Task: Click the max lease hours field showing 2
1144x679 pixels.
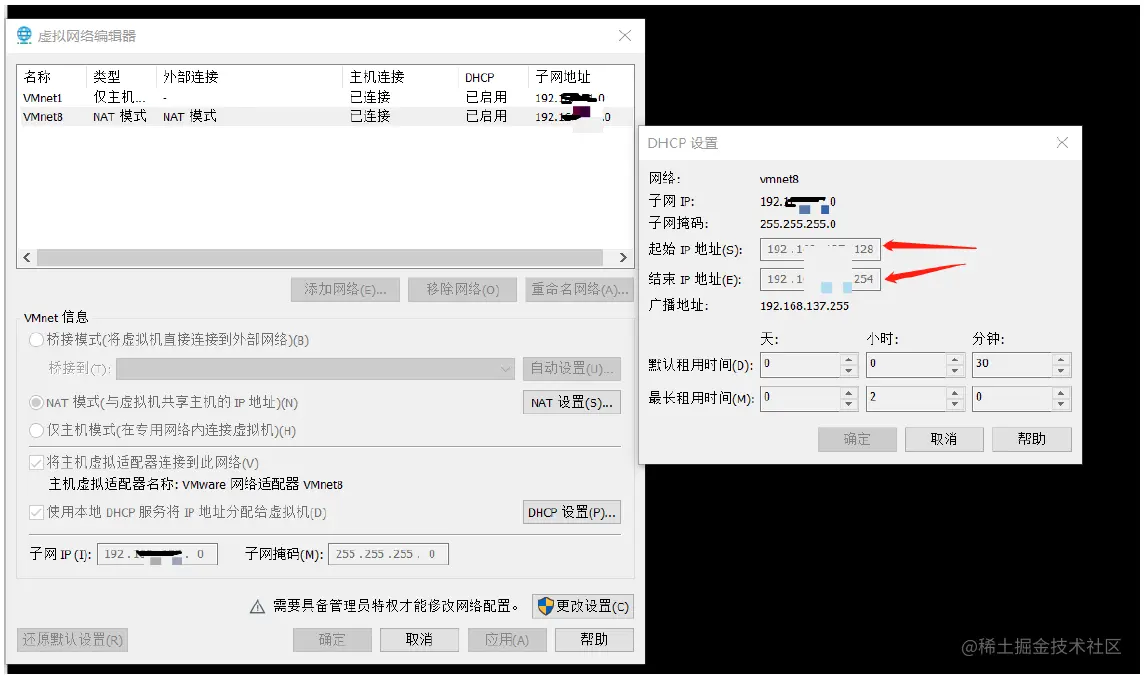Action: coord(905,398)
